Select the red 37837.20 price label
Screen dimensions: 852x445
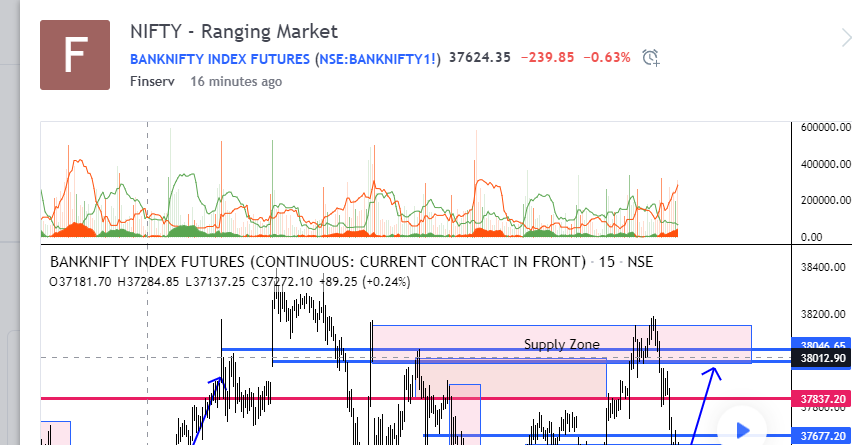click(820, 399)
